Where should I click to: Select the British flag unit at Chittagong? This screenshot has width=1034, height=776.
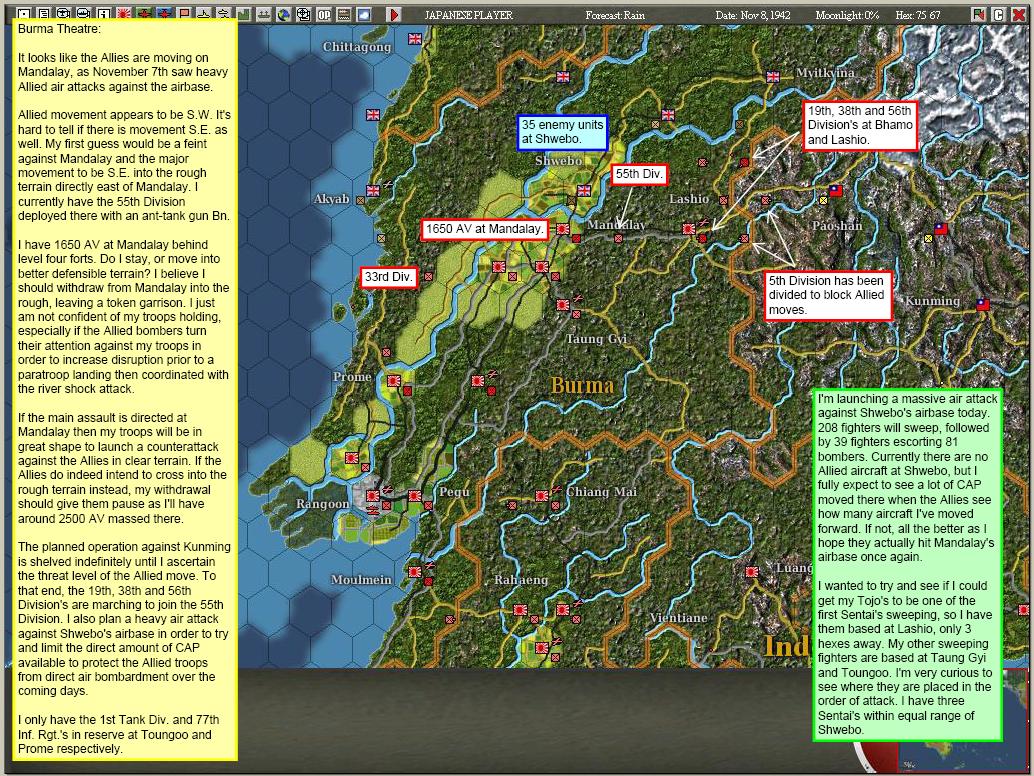(415, 39)
